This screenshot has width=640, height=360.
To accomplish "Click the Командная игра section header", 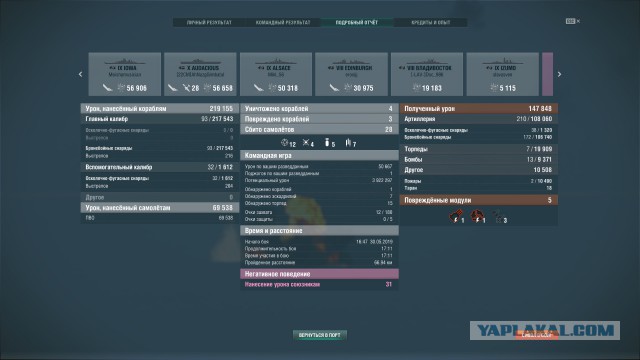I will click(319, 156).
